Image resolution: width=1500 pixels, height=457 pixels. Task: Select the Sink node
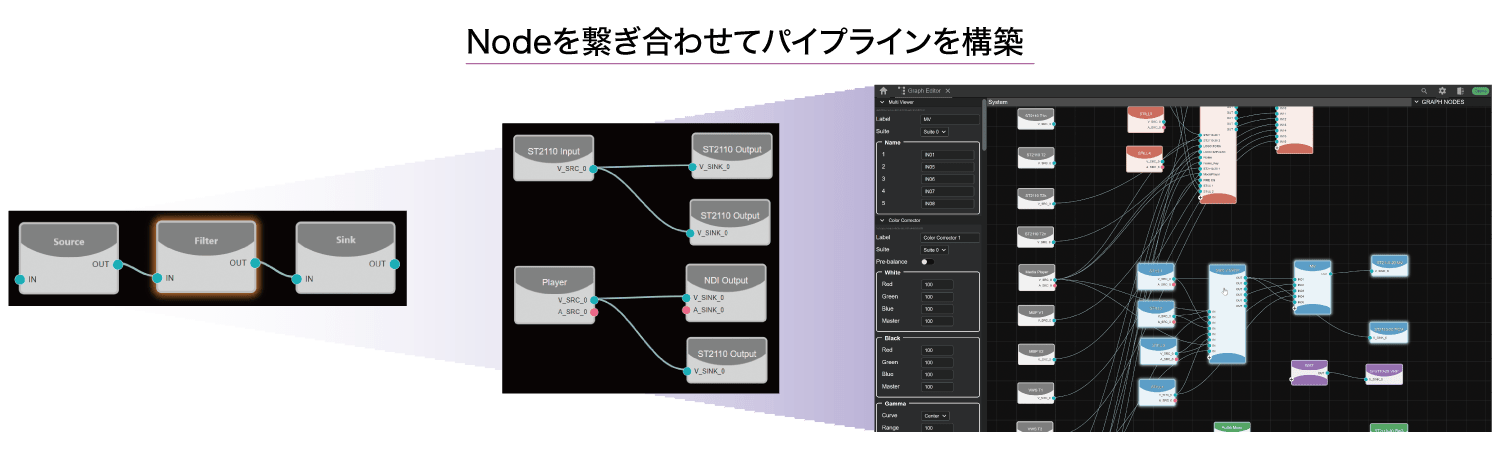tap(346, 257)
